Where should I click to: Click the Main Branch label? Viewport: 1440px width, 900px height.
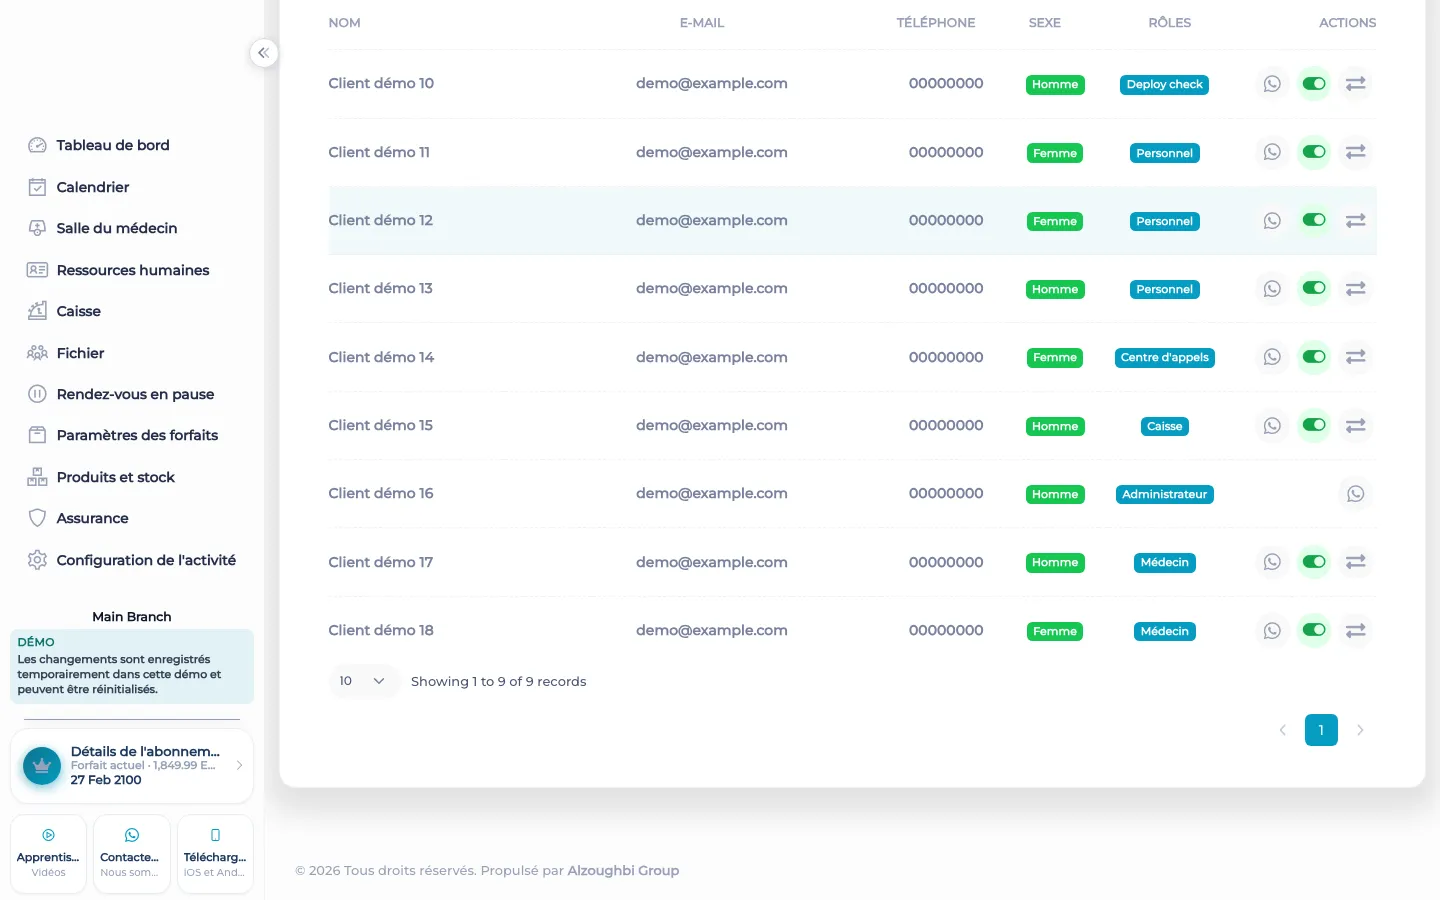click(132, 617)
